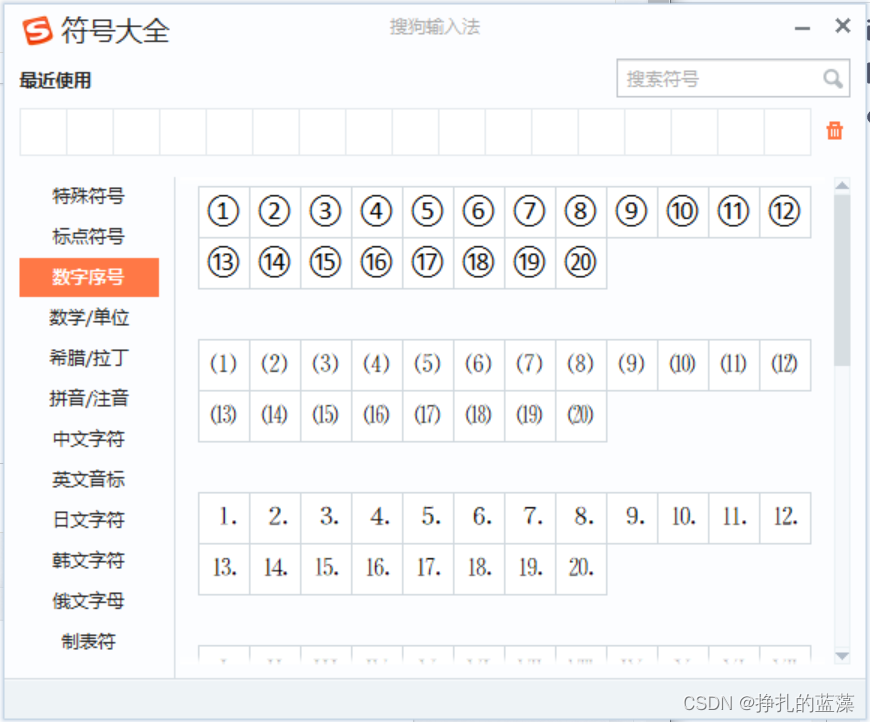Insert the circled number ⑤ symbol
Screen dimensions: 870x722
(x=428, y=212)
